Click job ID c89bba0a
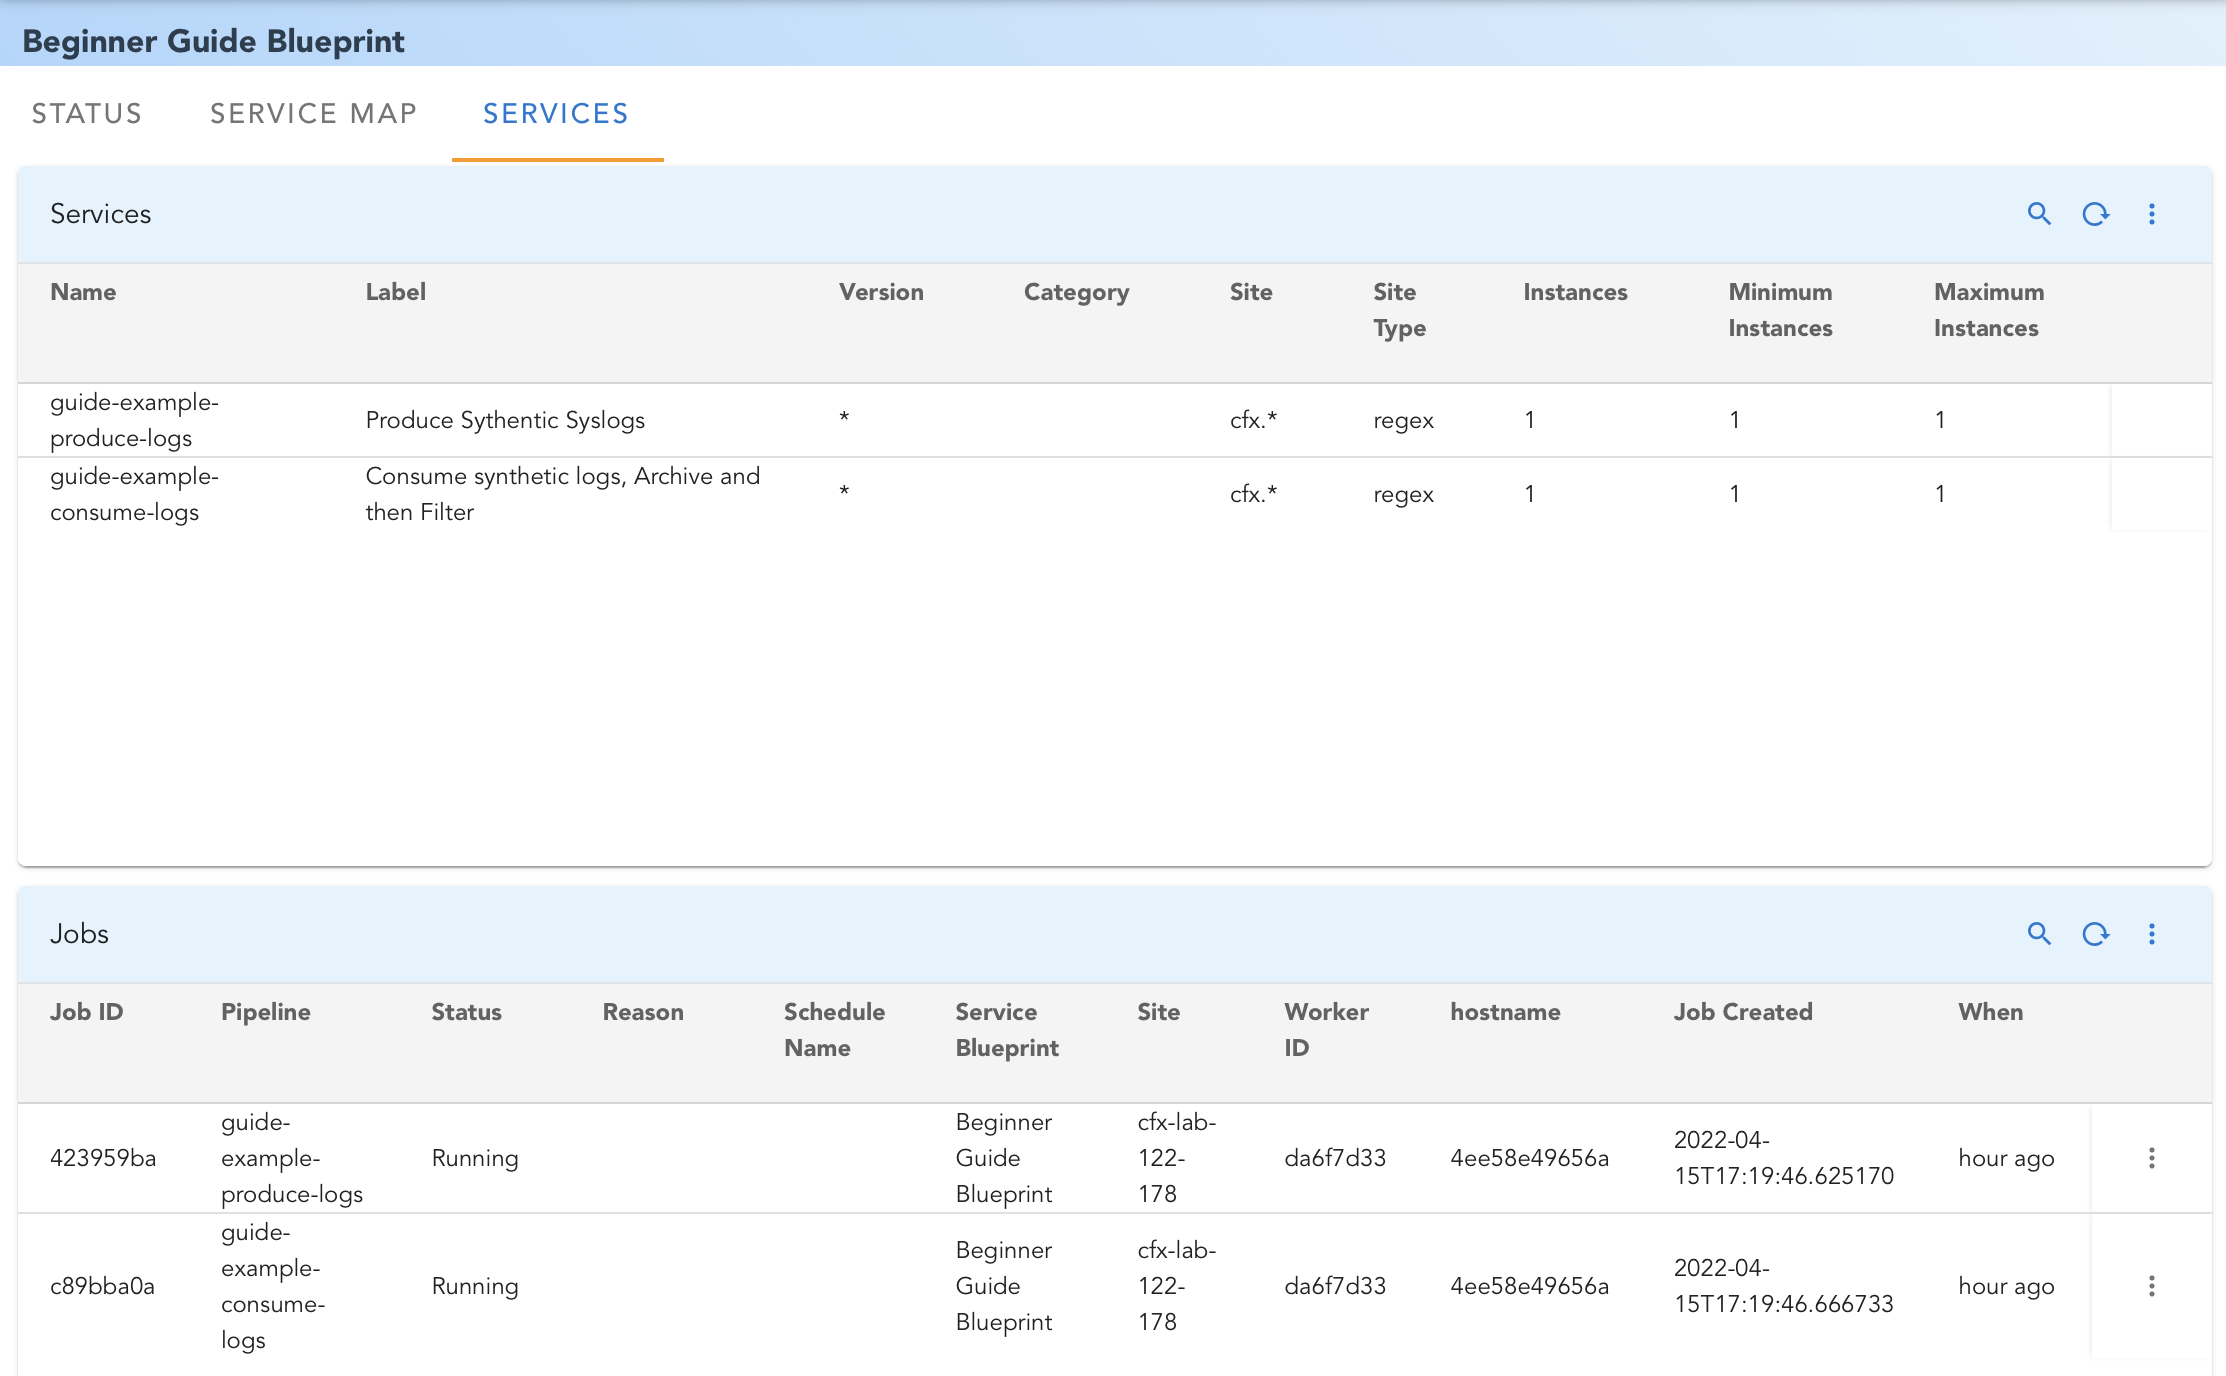This screenshot has width=2226, height=1376. pos(102,1286)
